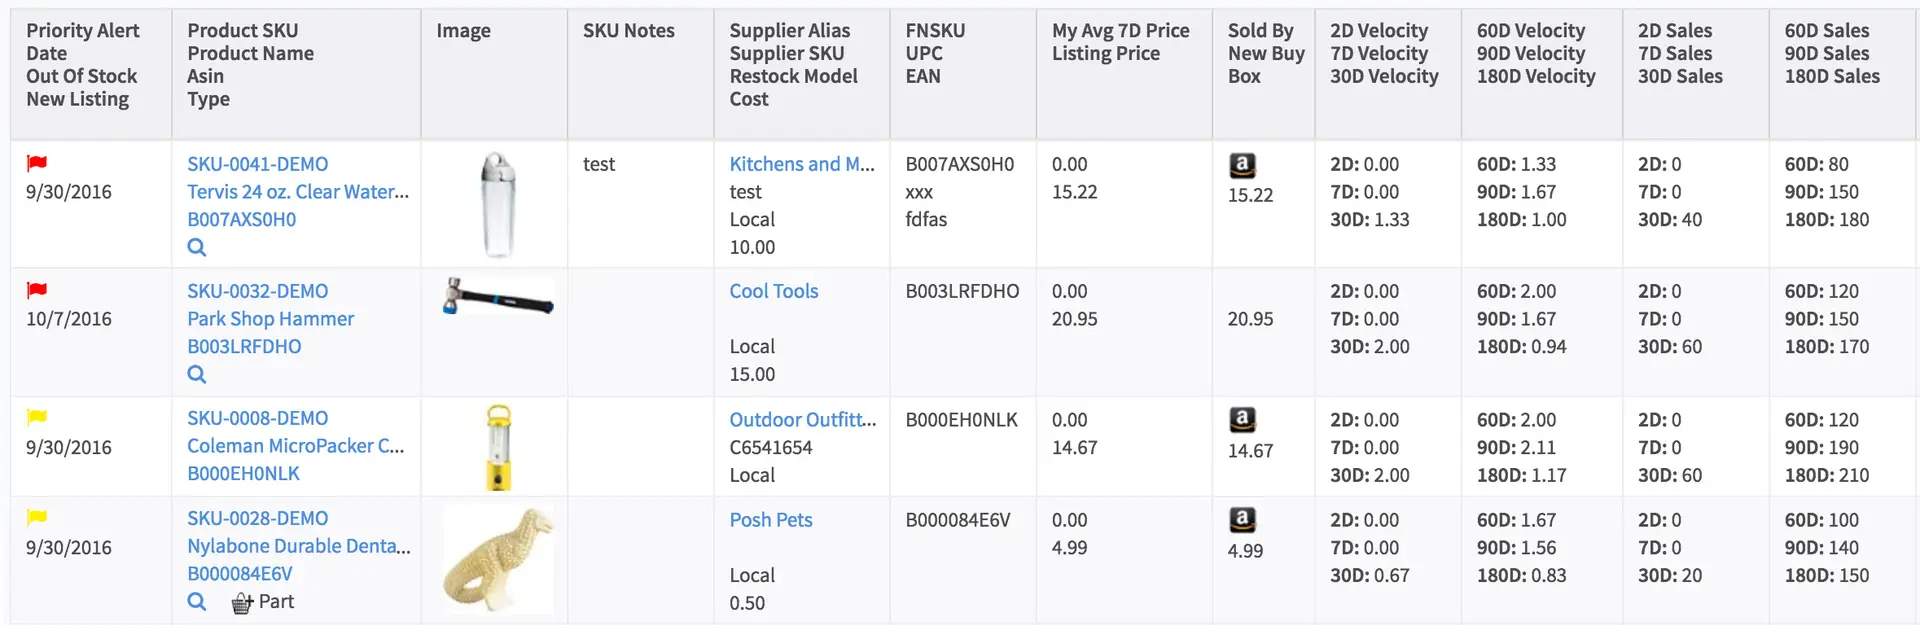Click magnifier icon under Nylabone B000084E6V
The height and width of the screenshot is (625, 1920).
pos(197,601)
